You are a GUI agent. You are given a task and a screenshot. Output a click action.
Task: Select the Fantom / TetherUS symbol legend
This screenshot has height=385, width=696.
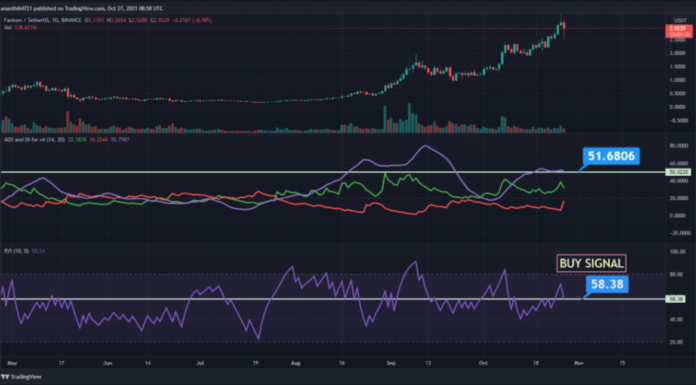click(x=43, y=20)
